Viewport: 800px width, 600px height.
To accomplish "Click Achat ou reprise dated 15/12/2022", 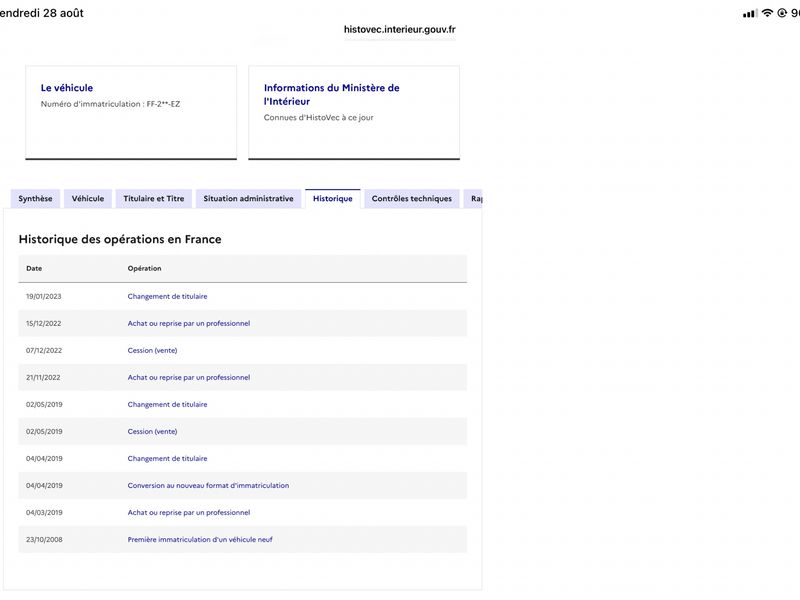I will click(189, 323).
